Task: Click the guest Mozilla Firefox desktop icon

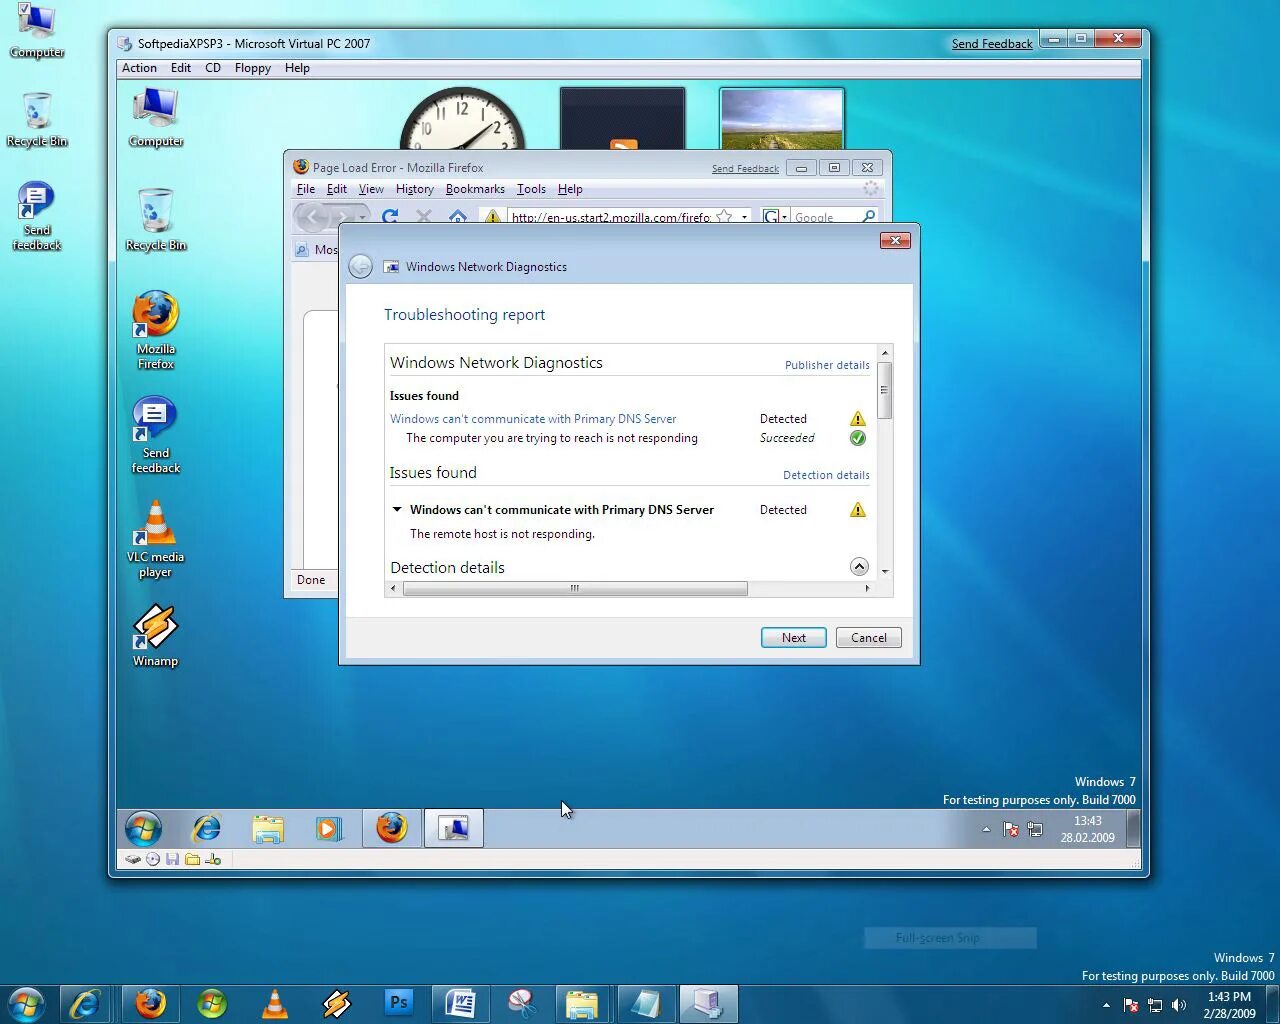Action: click(x=156, y=330)
